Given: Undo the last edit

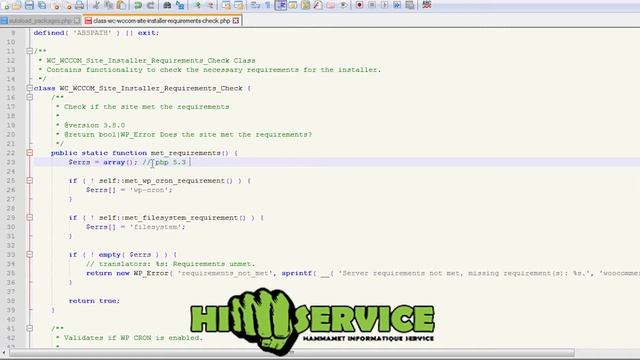Looking at the screenshot, I should pyautogui.click(x=138, y=5).
